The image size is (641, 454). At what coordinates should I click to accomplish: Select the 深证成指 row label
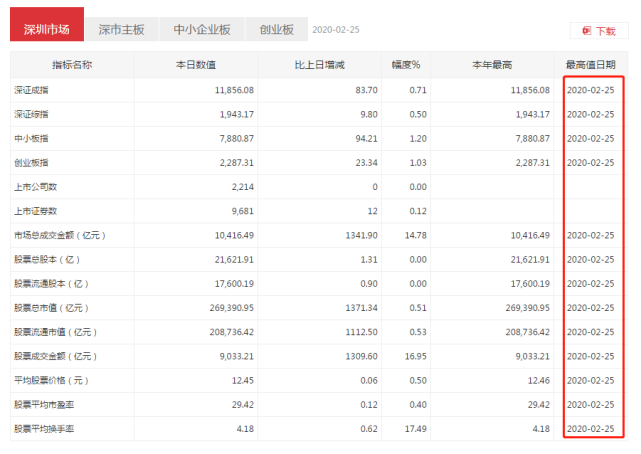(31, 90)
